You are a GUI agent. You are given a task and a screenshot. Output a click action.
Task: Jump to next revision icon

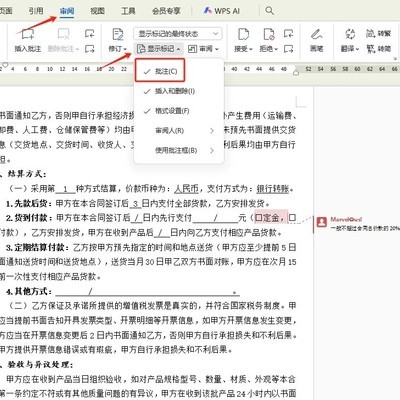[289, 49]
